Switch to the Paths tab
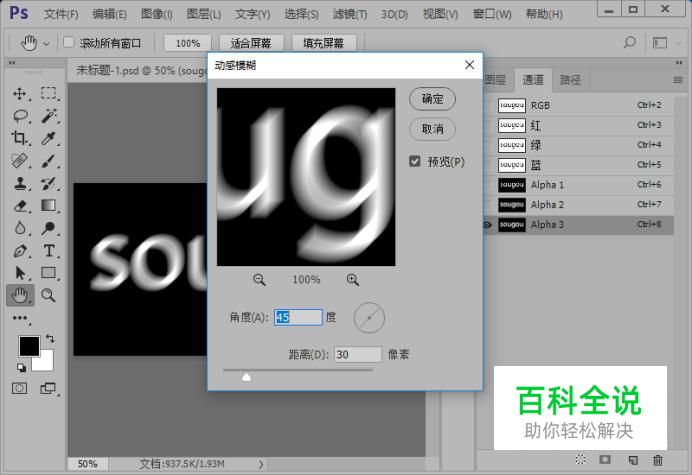Image resolution: width=692 pixels, height=475 pixels. pos(570,80)
